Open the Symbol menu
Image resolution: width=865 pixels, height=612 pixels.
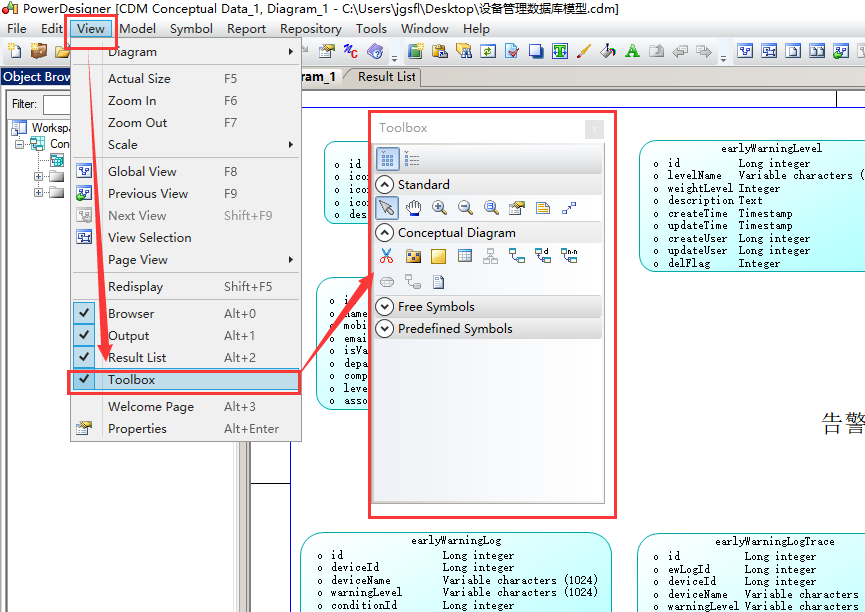click(191, 29)
